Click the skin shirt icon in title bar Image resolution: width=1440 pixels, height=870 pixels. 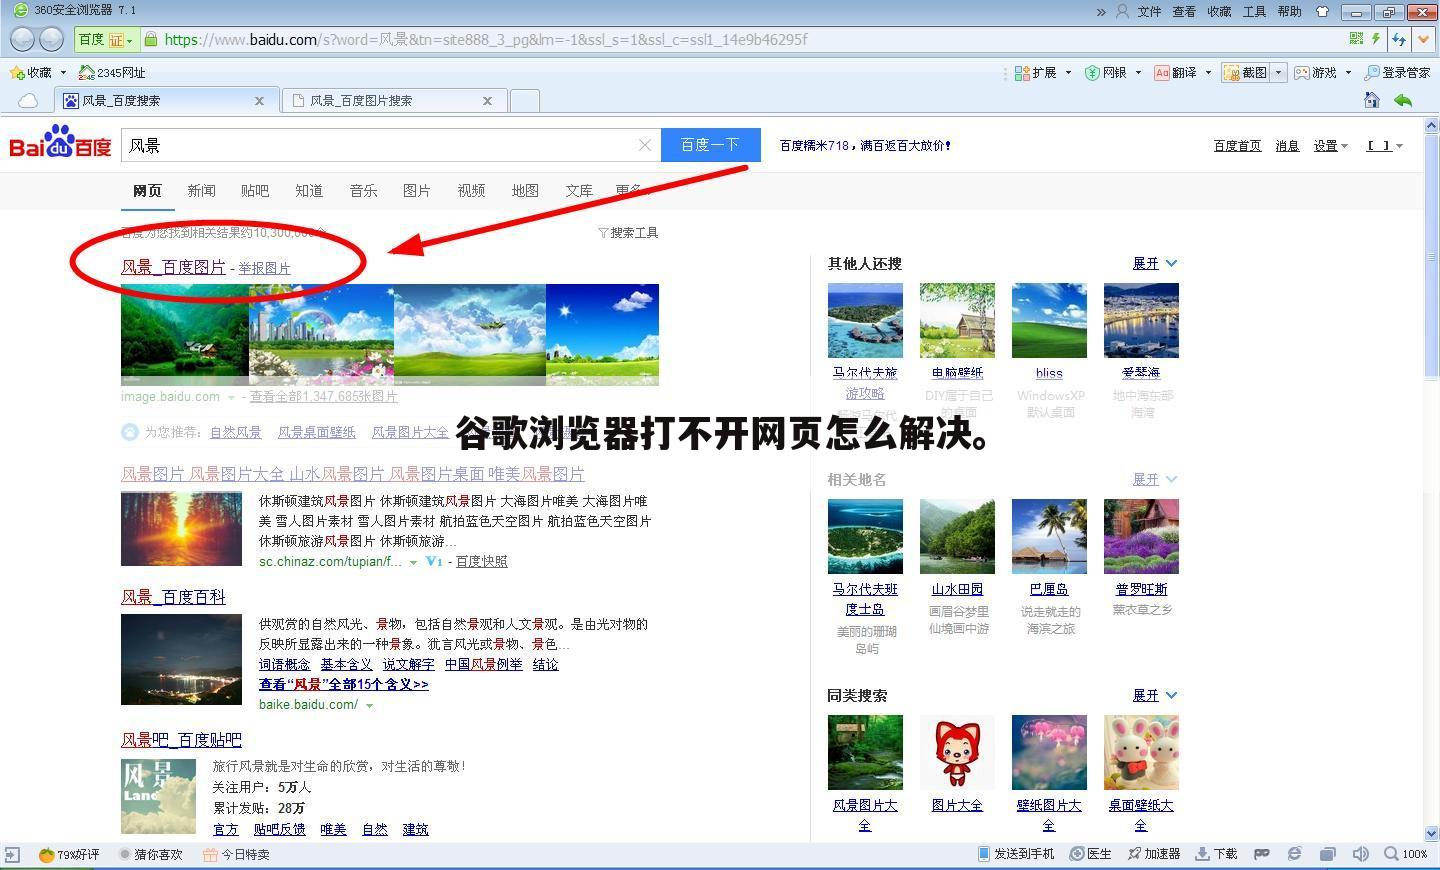click(1322, 12)
